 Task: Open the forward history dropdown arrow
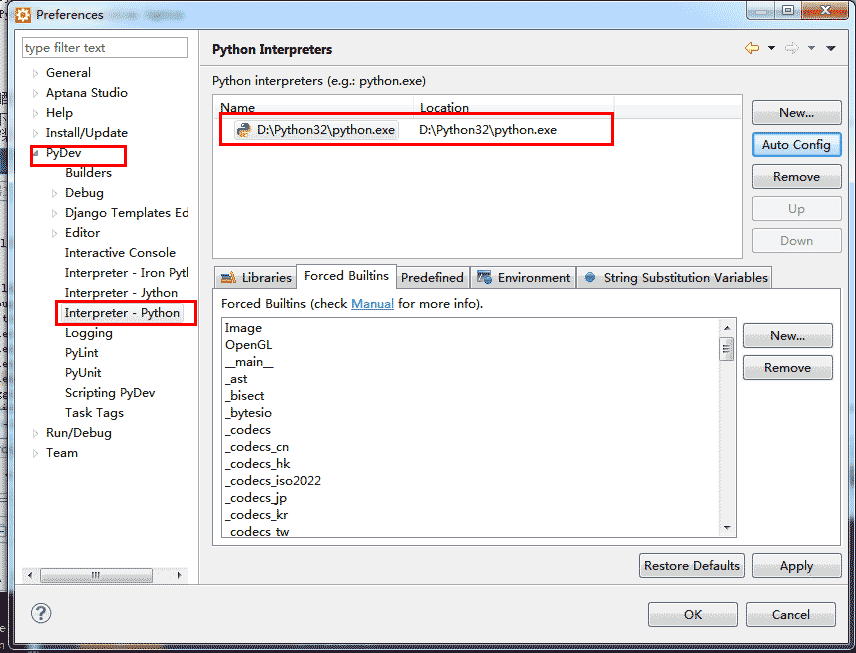[x=812, y=48]
